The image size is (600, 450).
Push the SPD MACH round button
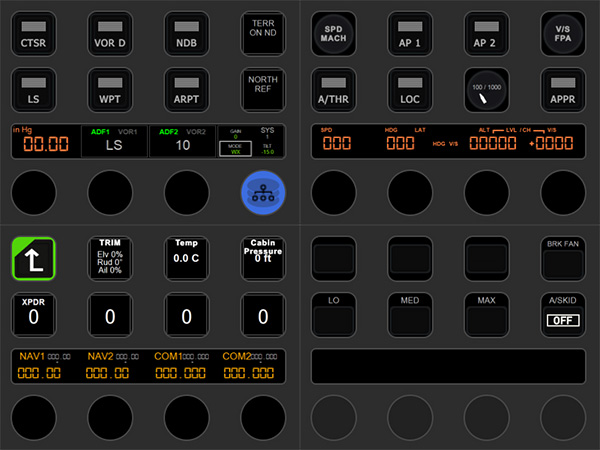click(x=333, y=34)
